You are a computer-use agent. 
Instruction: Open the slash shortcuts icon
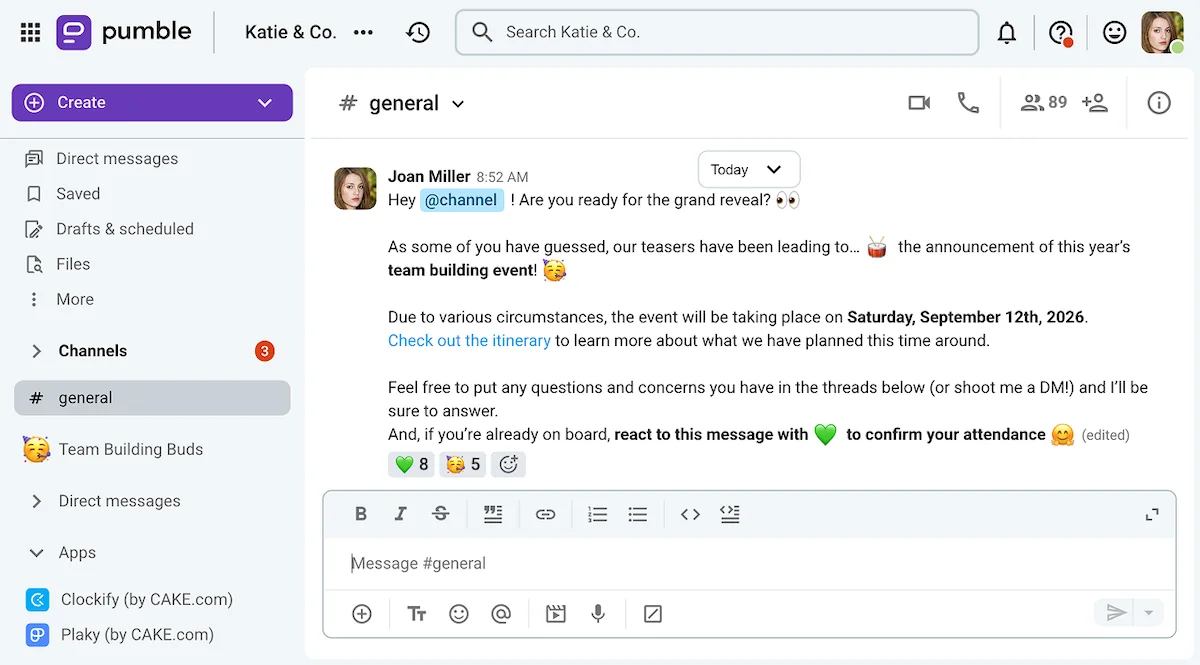653,614
